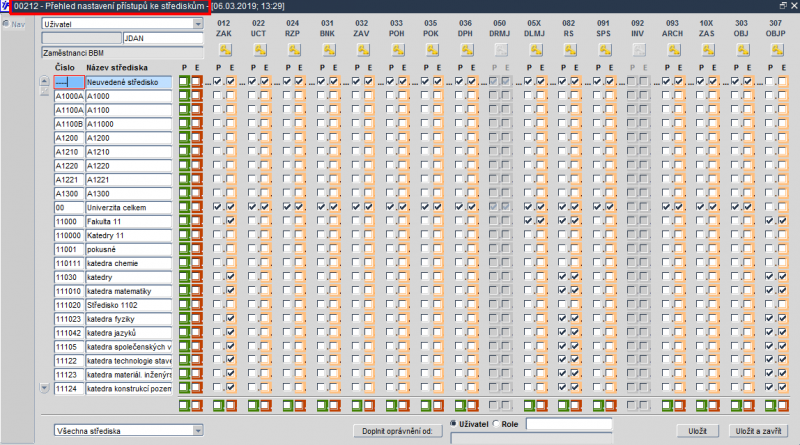Click the list scroll-up arrow

click(x=44, y=81)
